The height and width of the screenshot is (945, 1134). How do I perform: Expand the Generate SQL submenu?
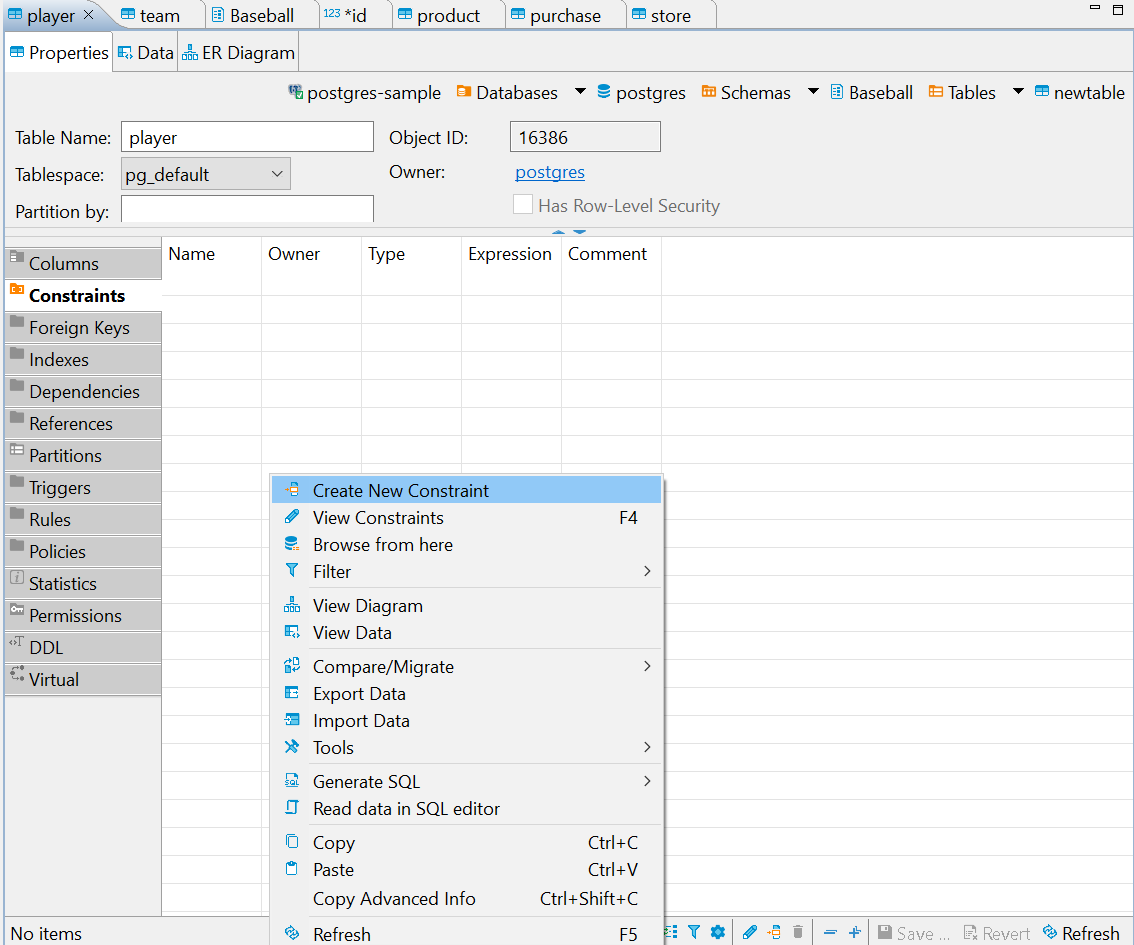(466, 781)
